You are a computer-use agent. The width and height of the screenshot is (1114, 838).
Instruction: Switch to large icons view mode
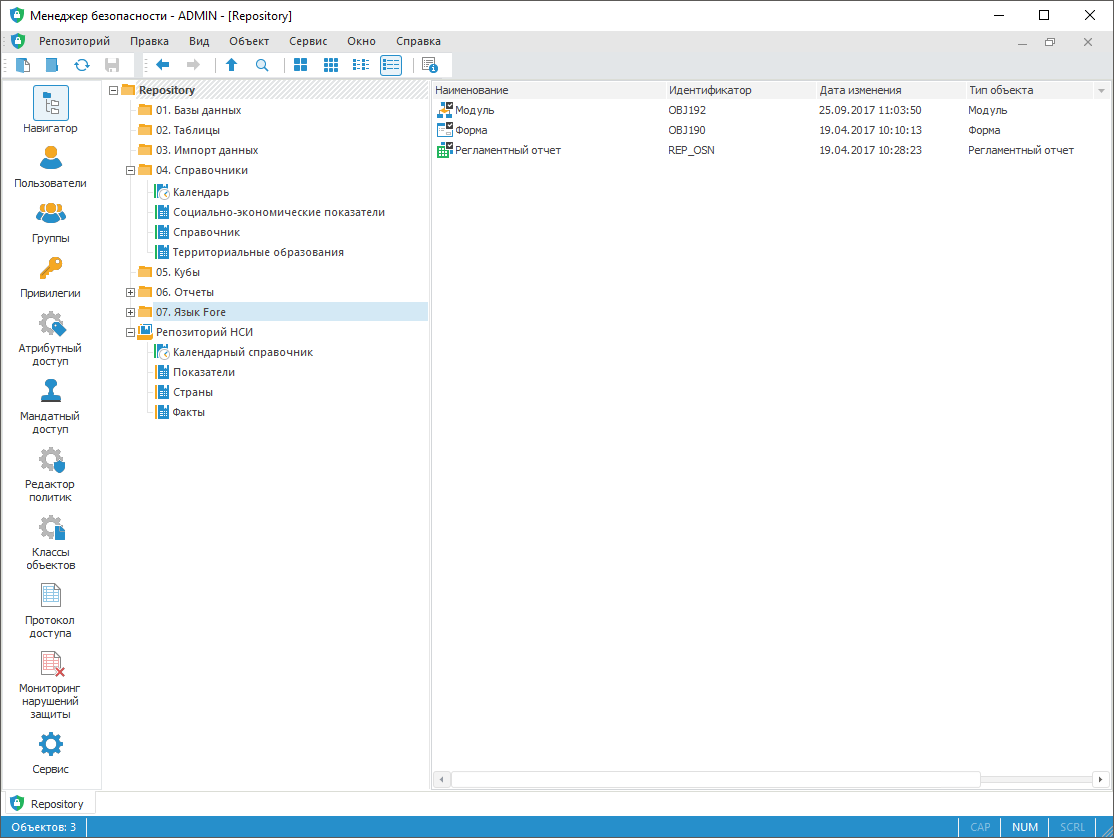point(300,65)
